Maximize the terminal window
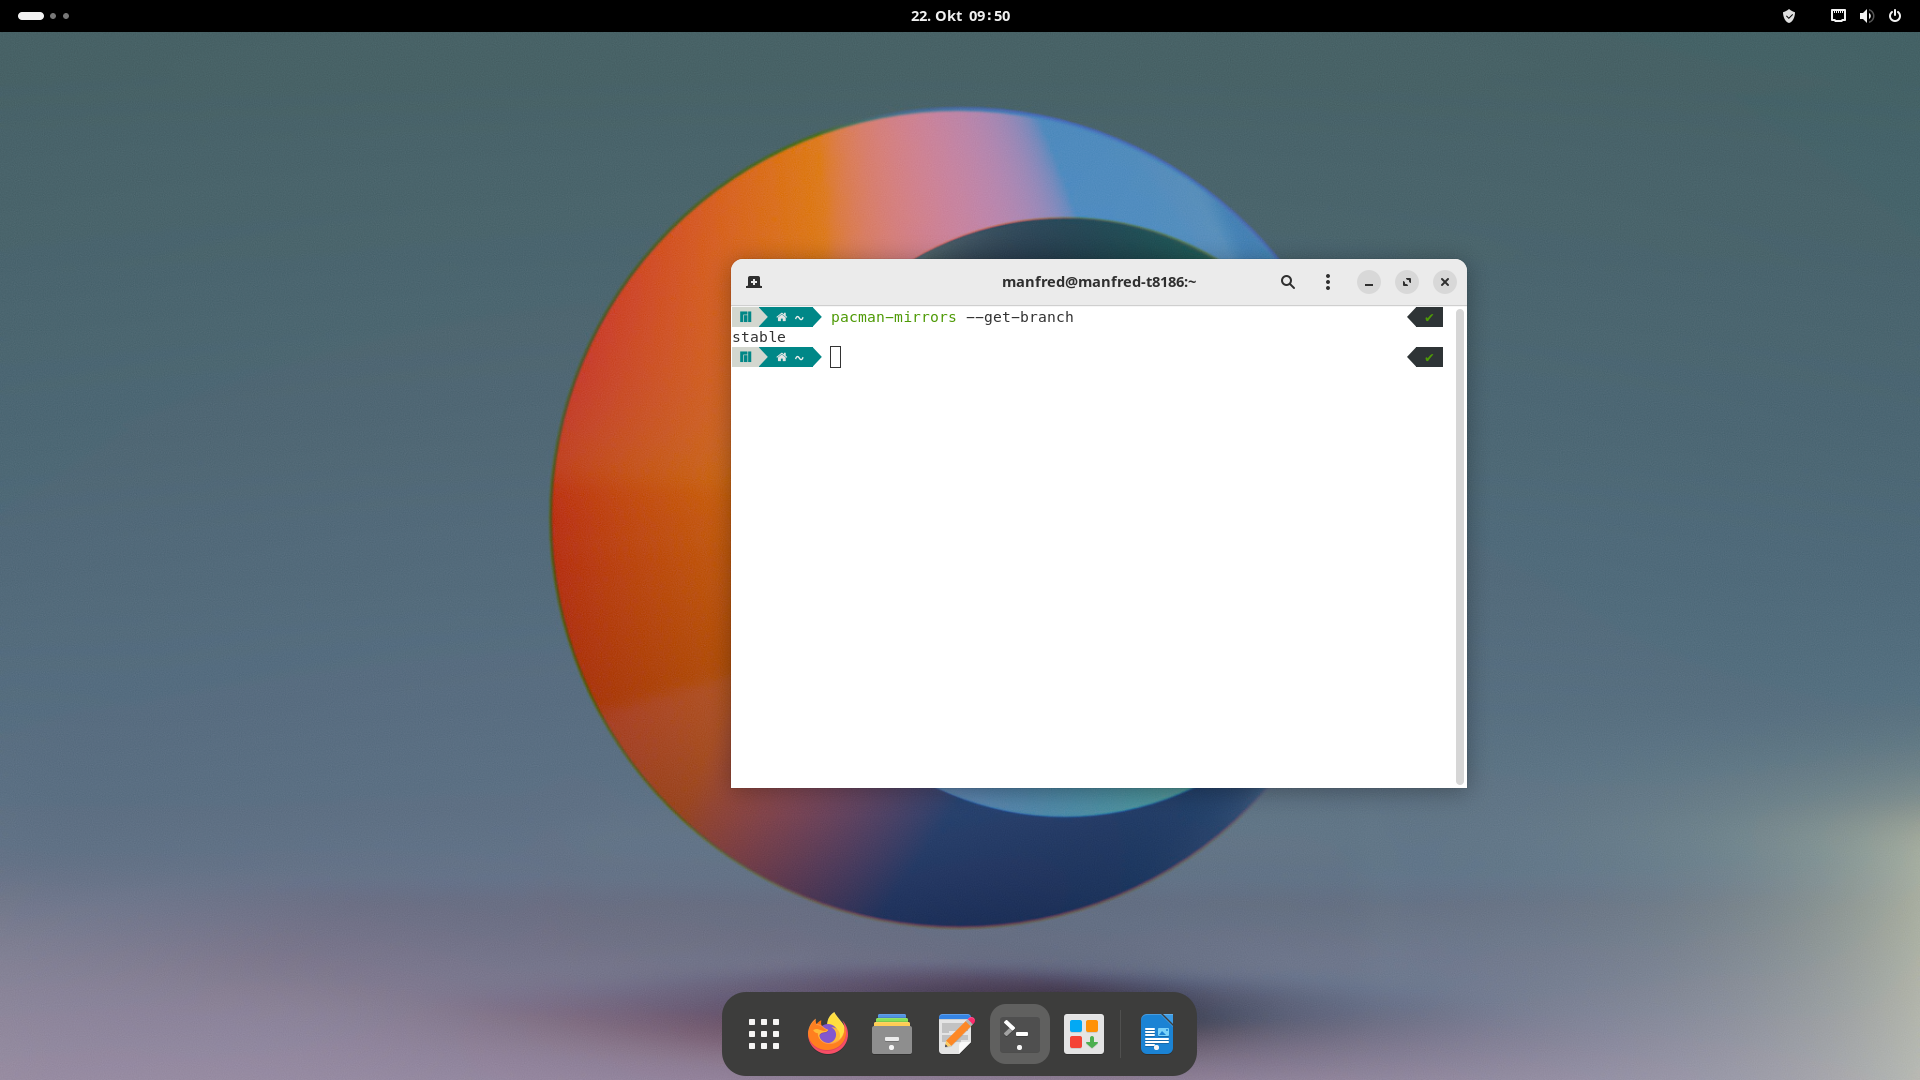 [x=1406, y=282]
